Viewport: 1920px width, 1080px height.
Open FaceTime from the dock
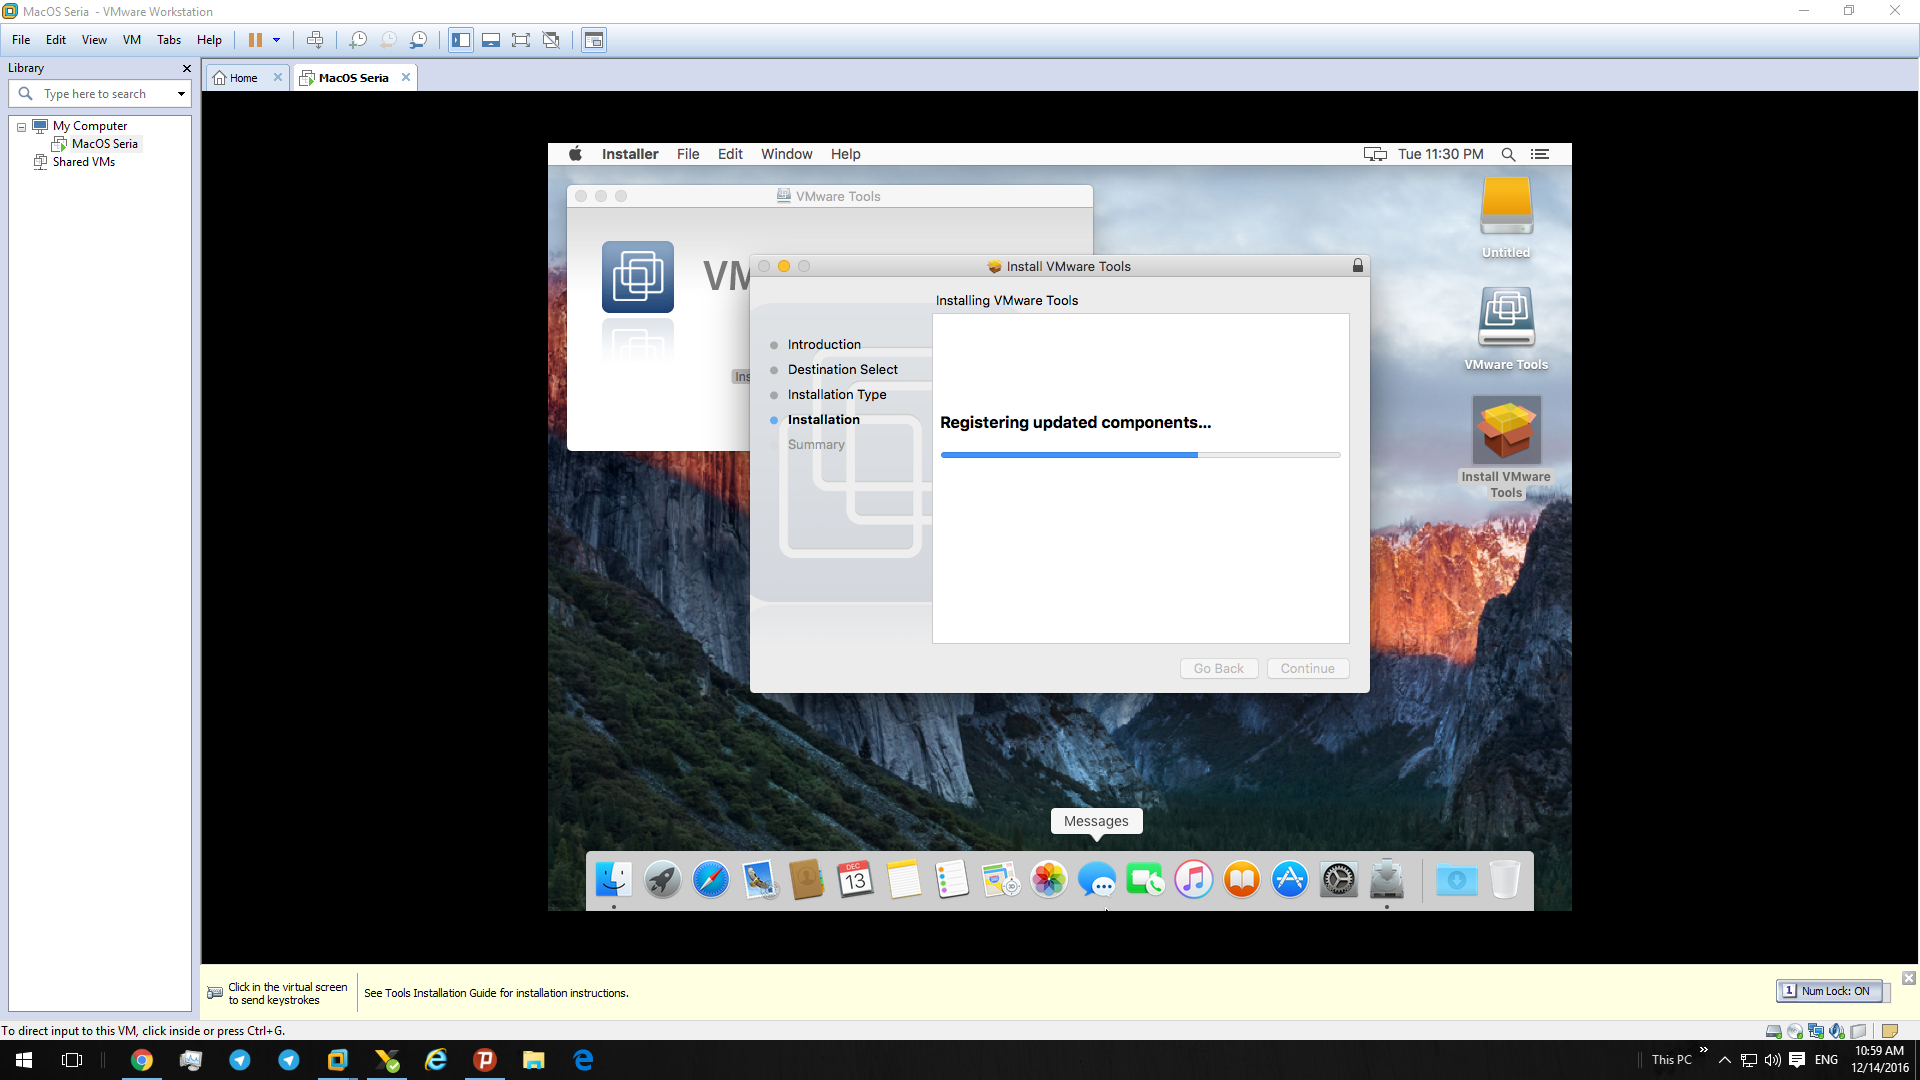coord(1145,880)
